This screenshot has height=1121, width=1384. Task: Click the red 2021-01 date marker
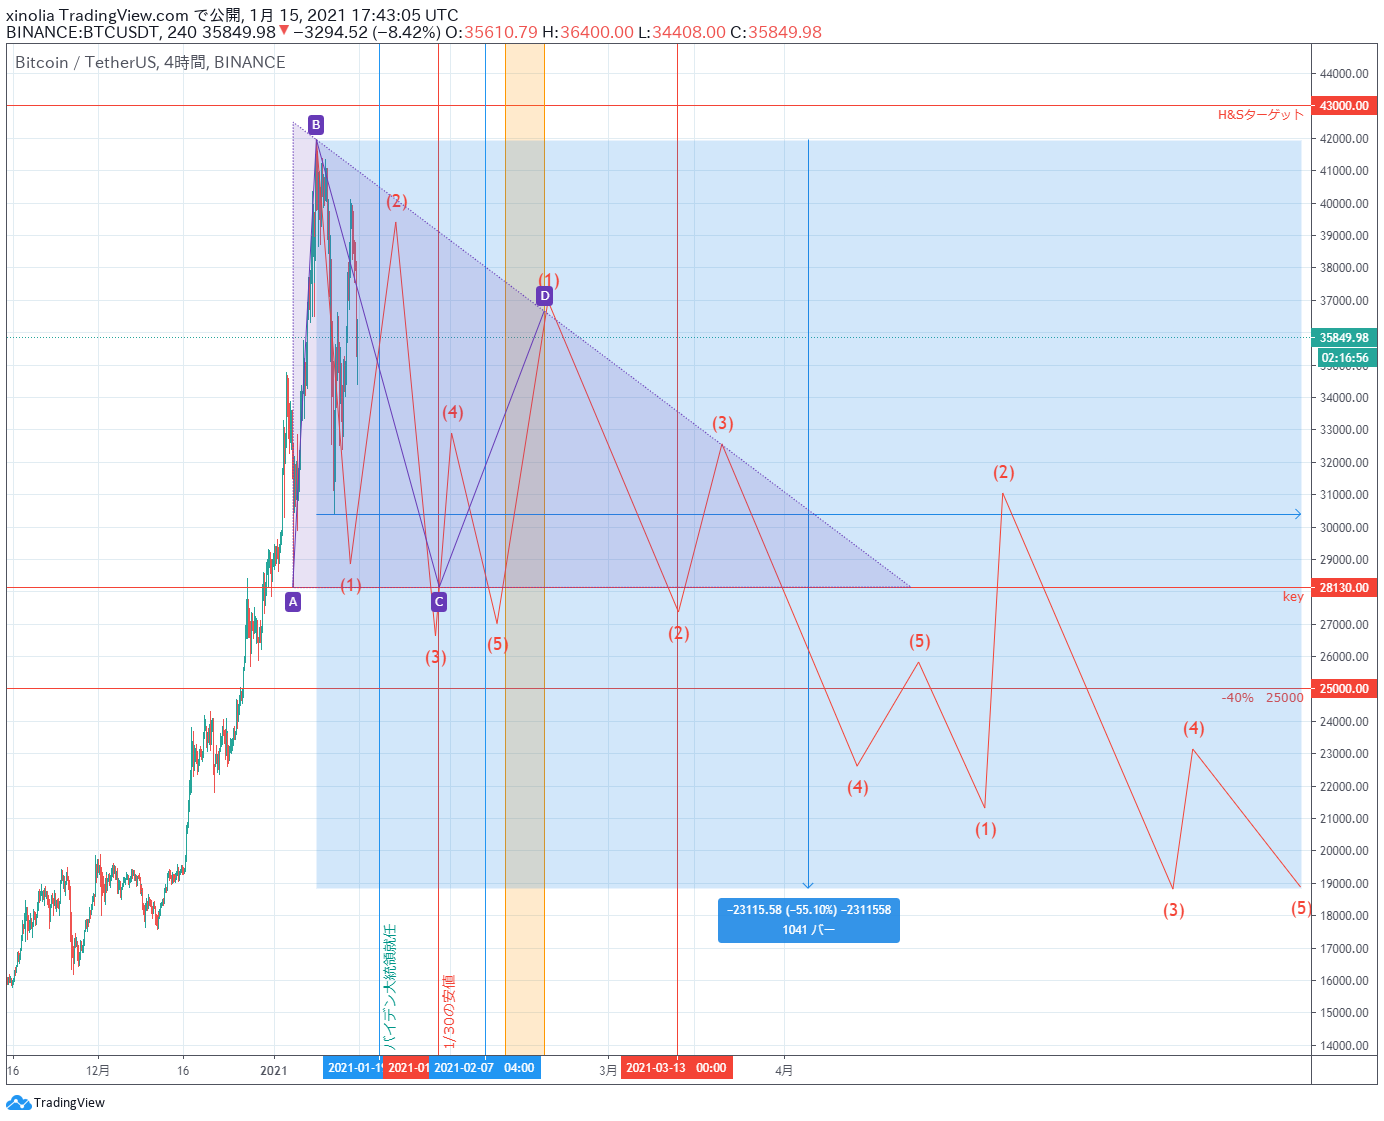click(408, 1068)
